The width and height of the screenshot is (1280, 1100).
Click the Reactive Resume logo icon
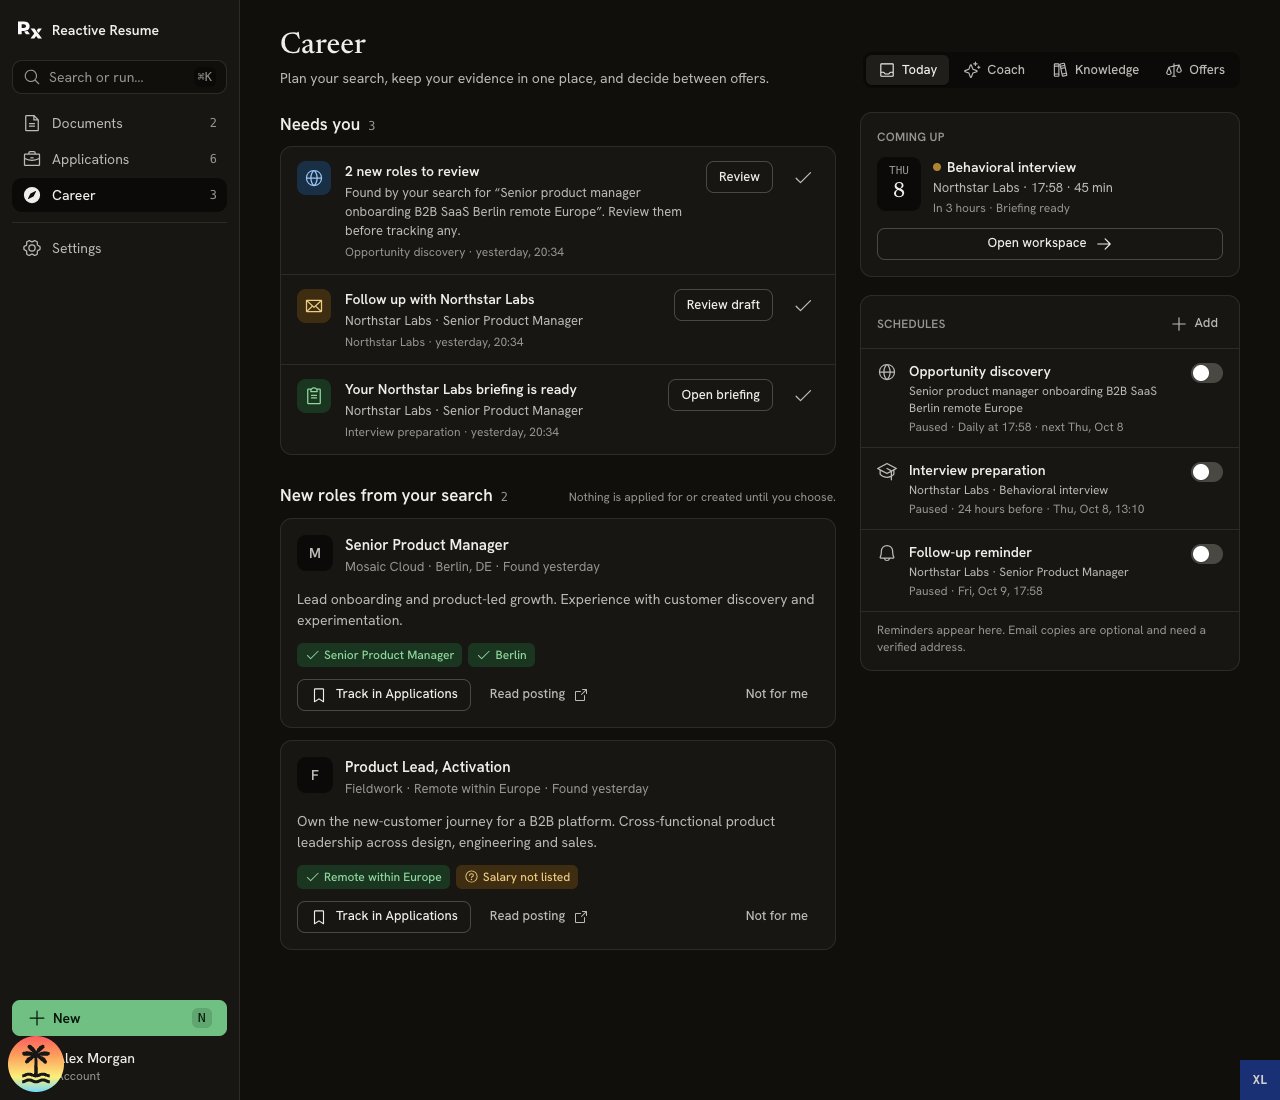30,30
